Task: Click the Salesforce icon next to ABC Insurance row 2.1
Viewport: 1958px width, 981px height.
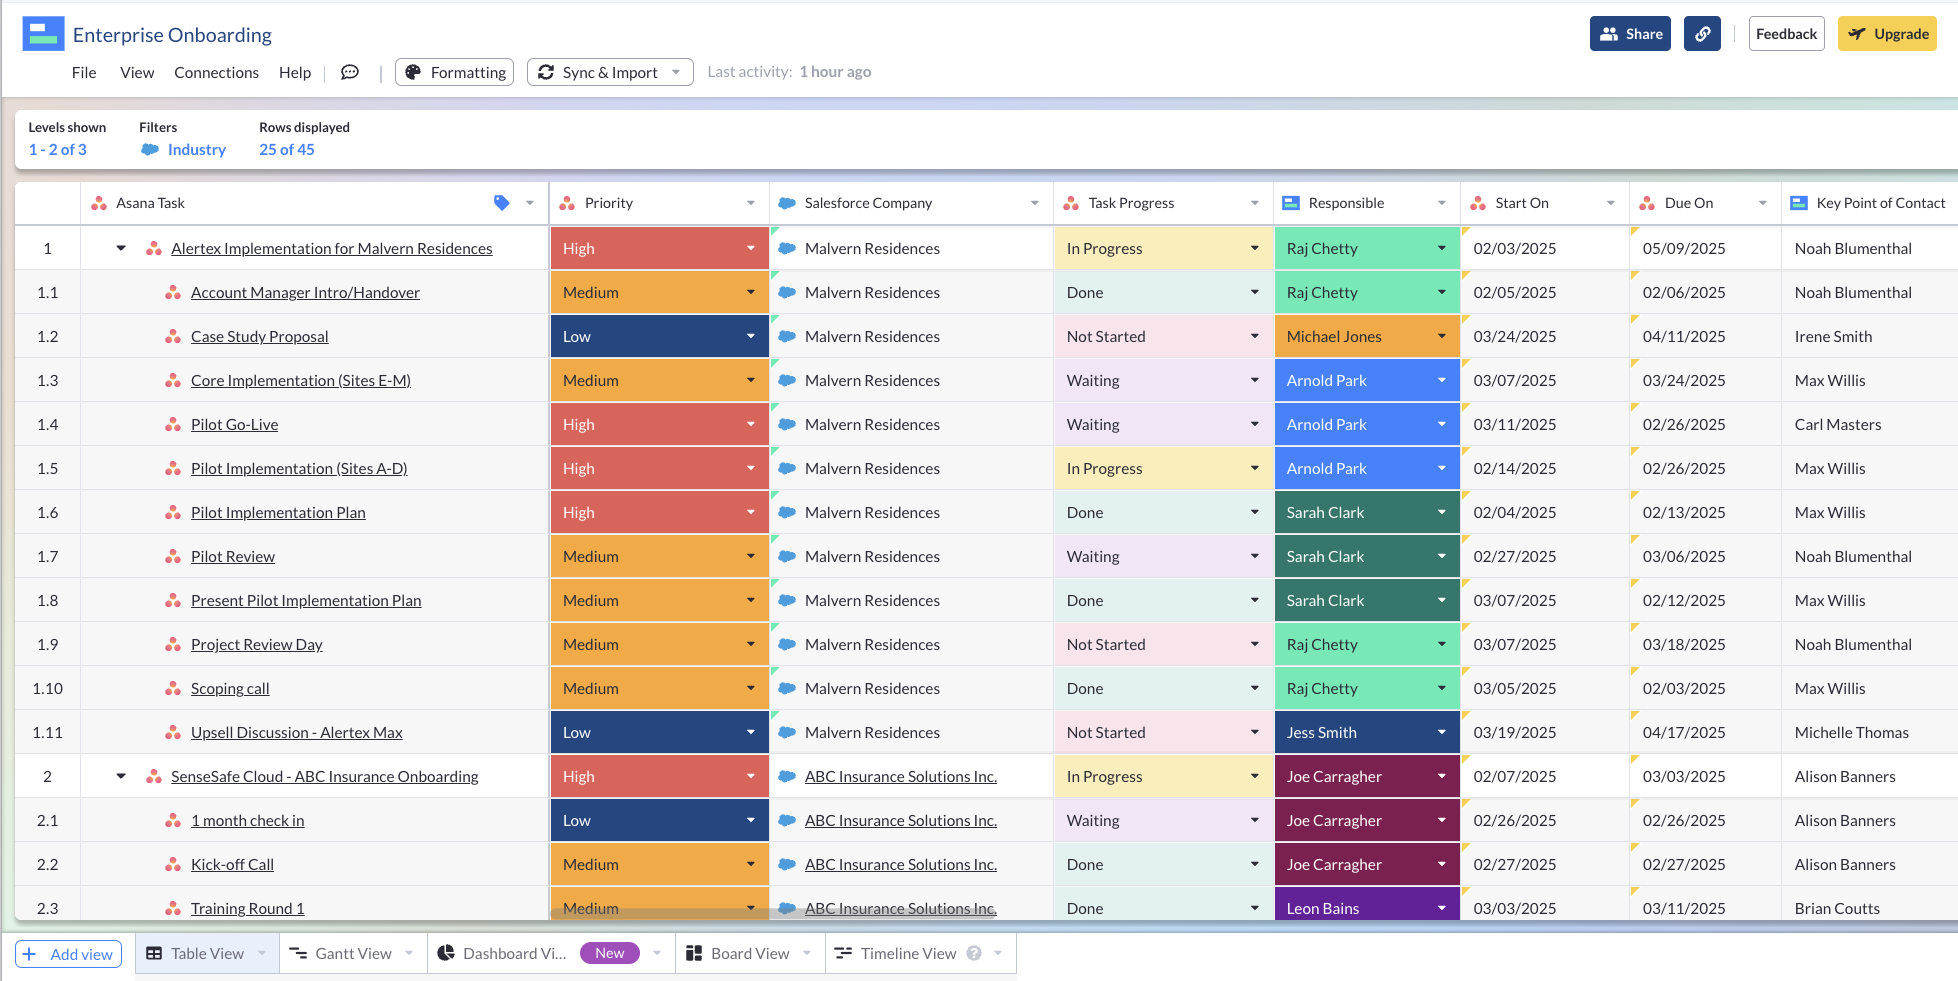Action: click(x=787, y=821)
